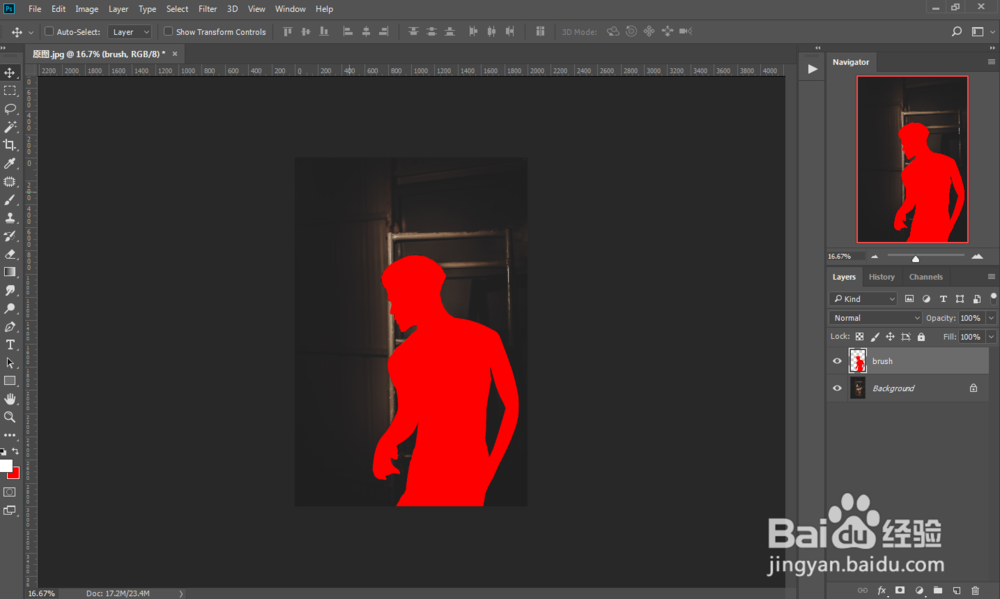This screenshot has width=1000, height=599.
Task: Open the Filter menu
Action: (x=207, y=9)
